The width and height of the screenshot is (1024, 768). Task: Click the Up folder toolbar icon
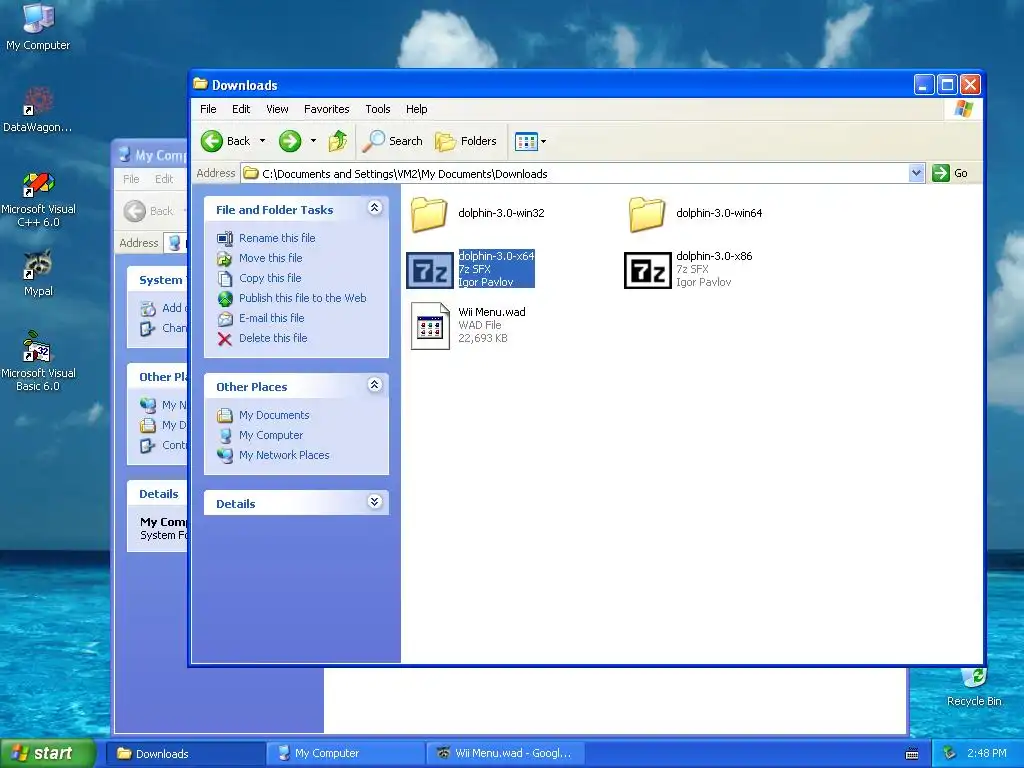338,141
